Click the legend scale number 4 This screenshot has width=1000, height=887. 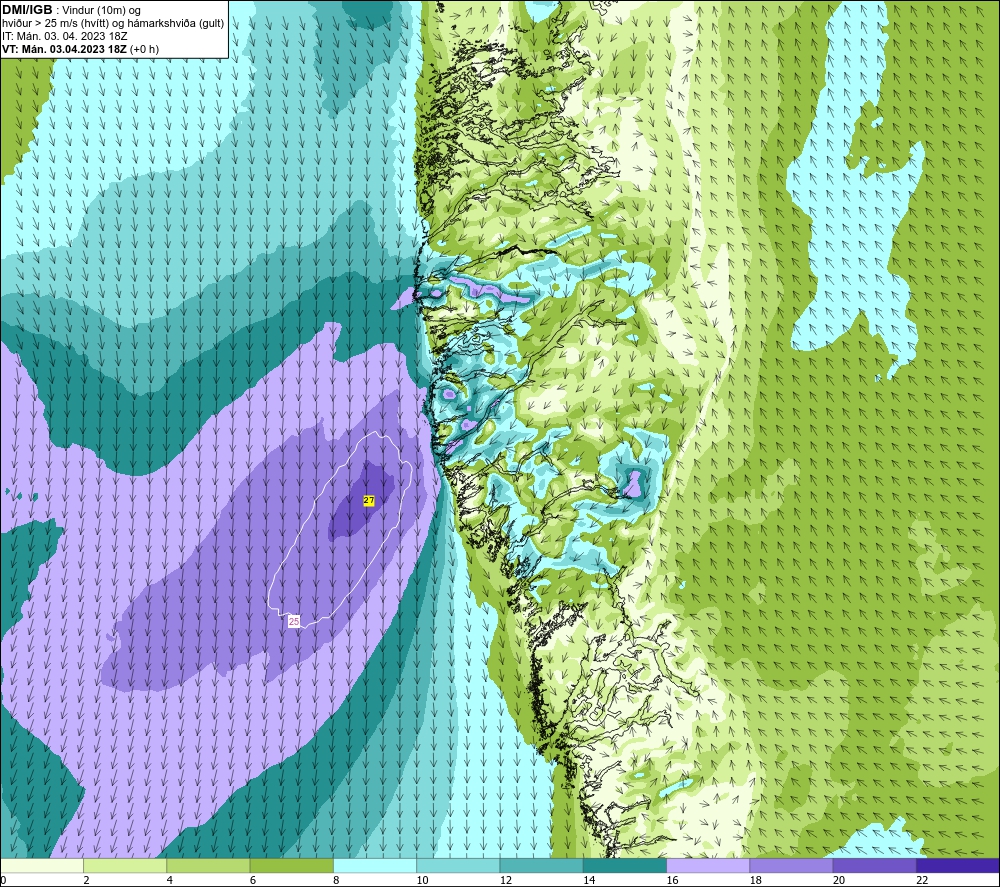pyautogui.click(x=170, y=881)
